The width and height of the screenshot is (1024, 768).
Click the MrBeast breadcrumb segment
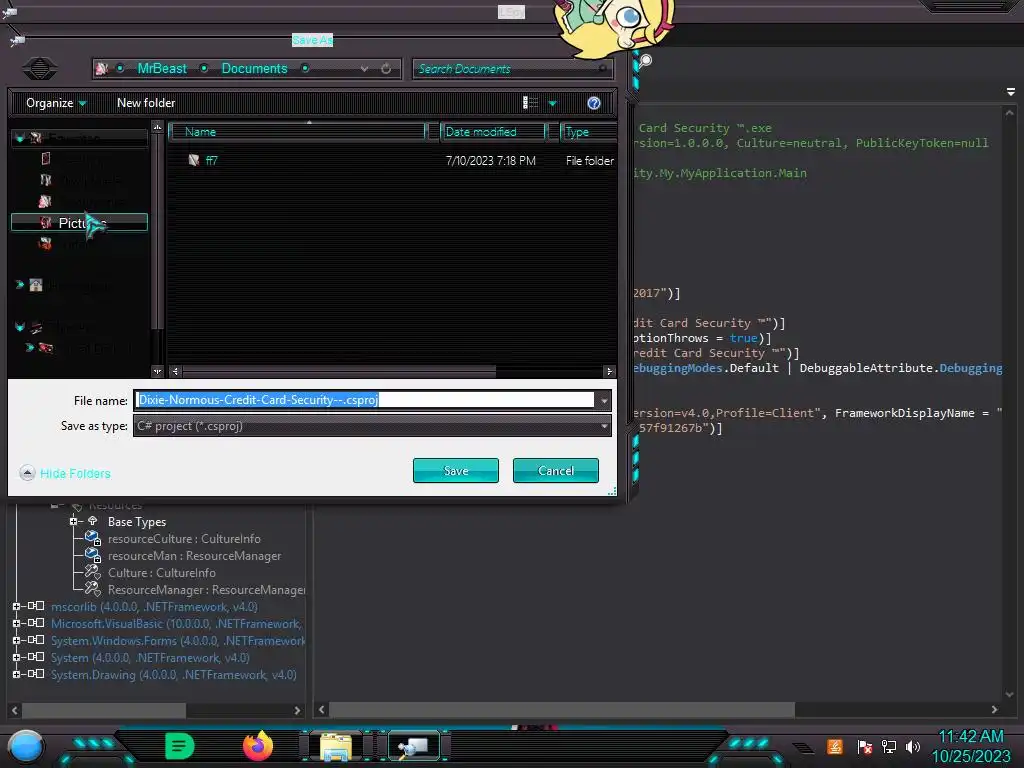coord(162,69)
